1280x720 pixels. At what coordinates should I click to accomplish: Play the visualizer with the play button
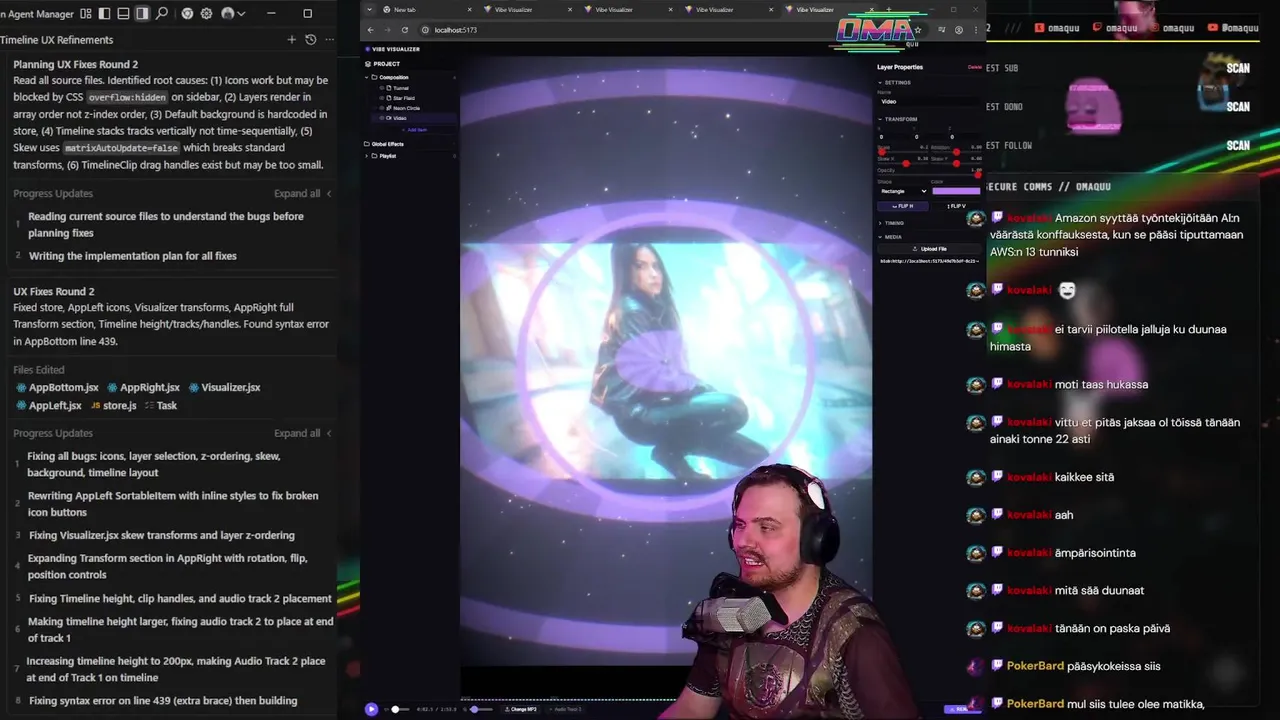[x=371, y=709]
